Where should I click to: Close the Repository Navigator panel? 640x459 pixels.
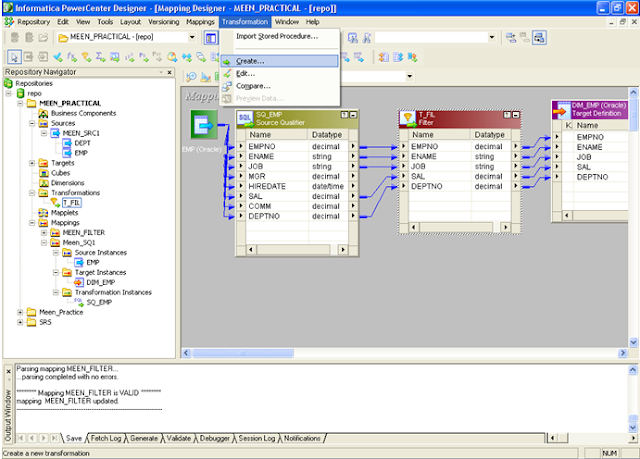point(170,72)
